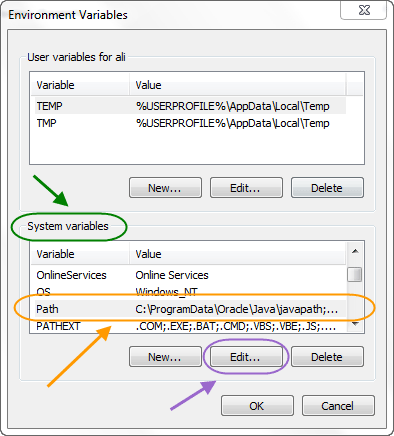Select the OnlineServices system variable

click(x=189, y=275)
